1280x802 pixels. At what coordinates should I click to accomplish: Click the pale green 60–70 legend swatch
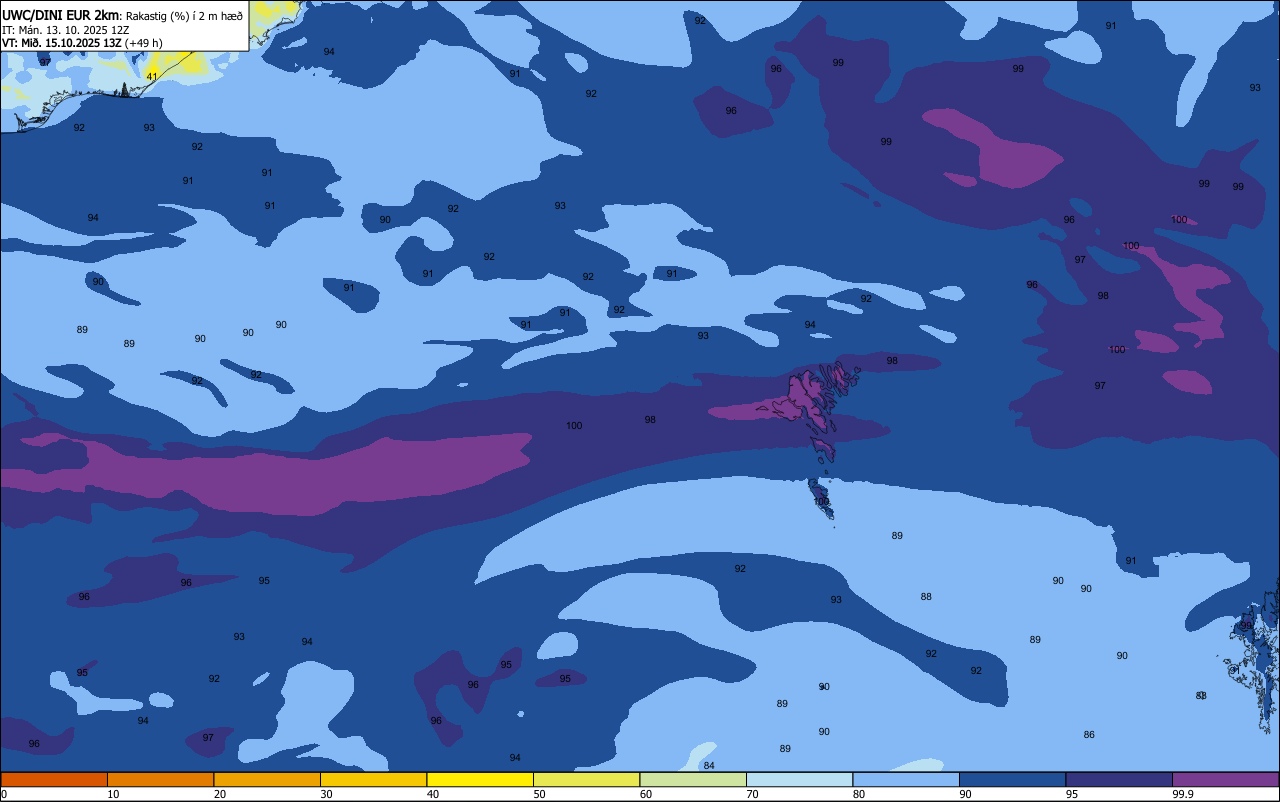[x=693, y=779]
